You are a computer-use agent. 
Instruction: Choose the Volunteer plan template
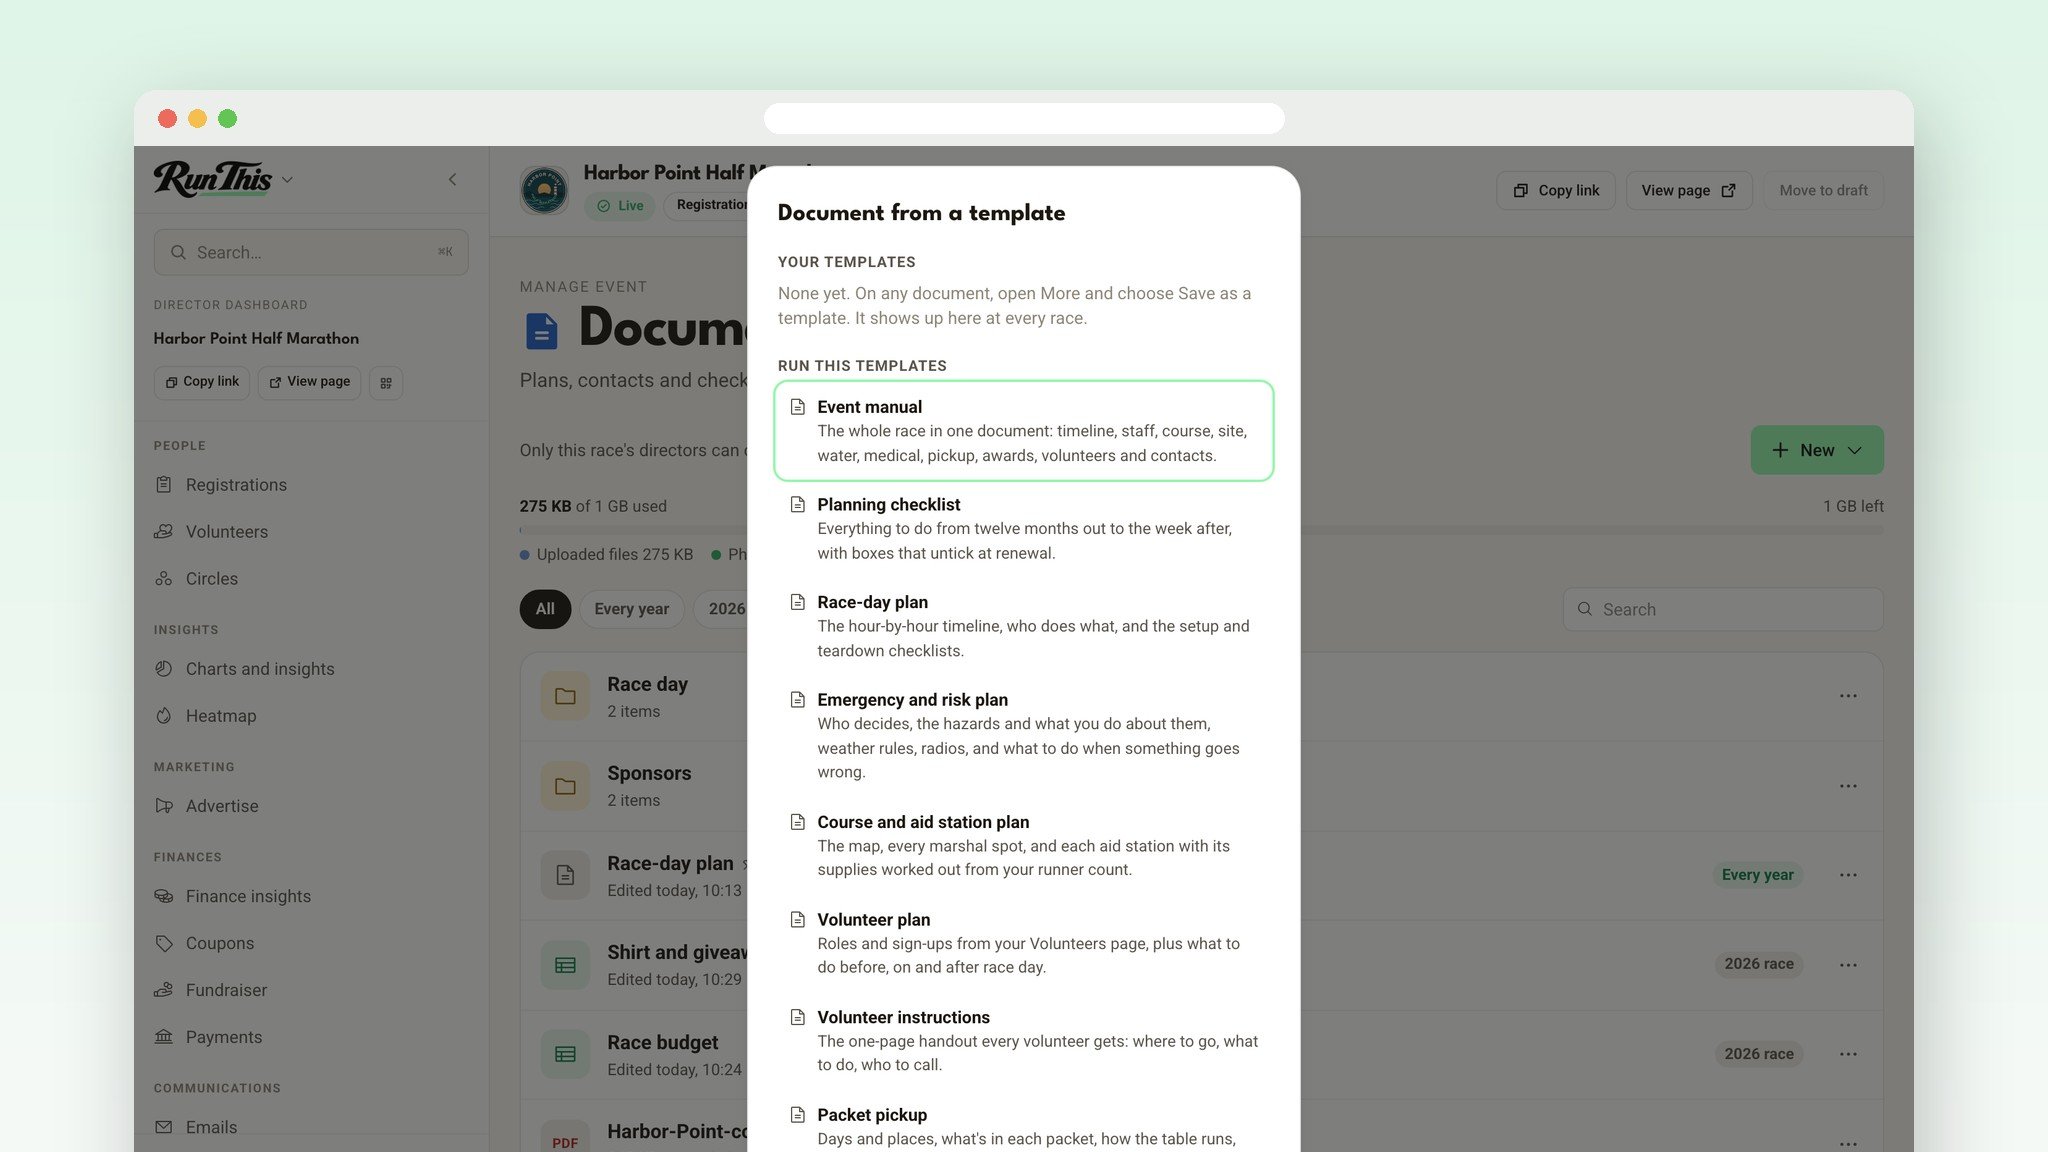(1023, 943)
